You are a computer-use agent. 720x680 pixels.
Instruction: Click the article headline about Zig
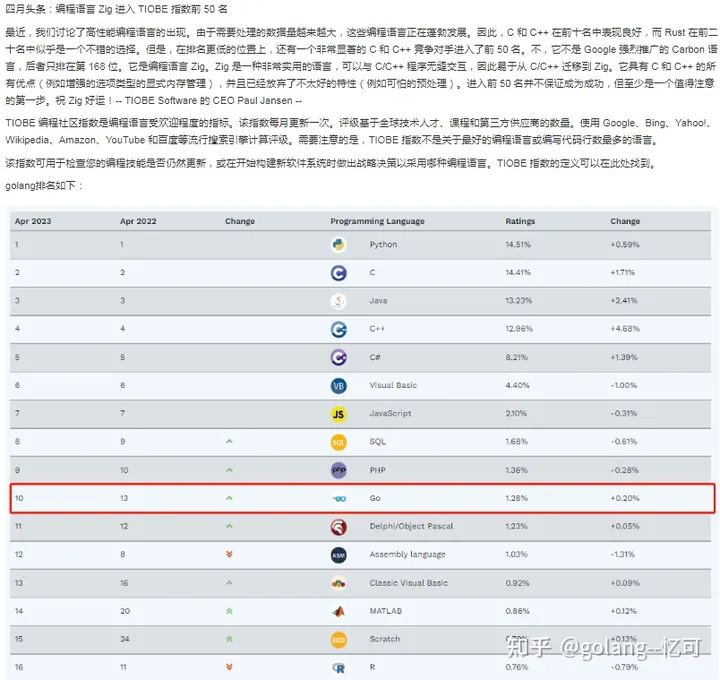(116, 9)
